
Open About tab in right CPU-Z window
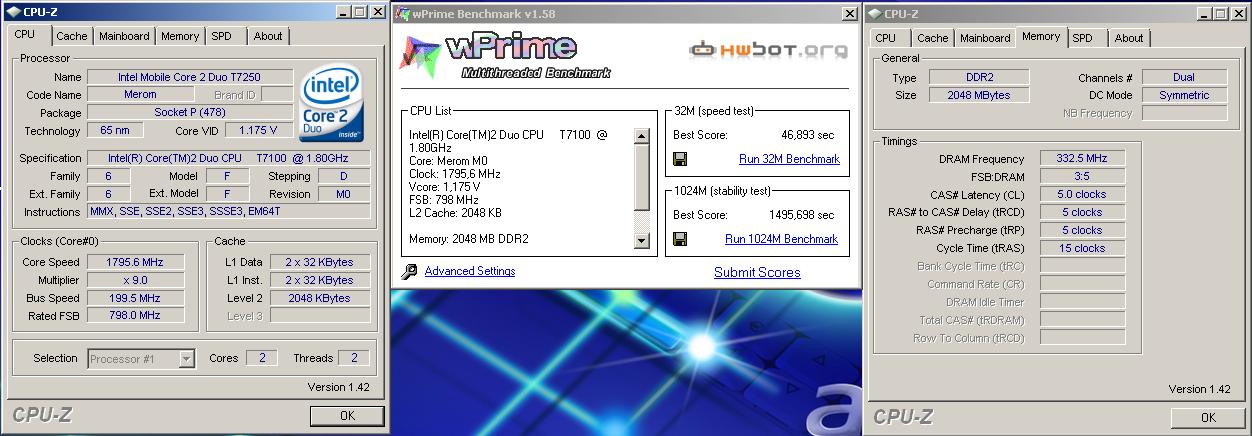[1129, 38]
